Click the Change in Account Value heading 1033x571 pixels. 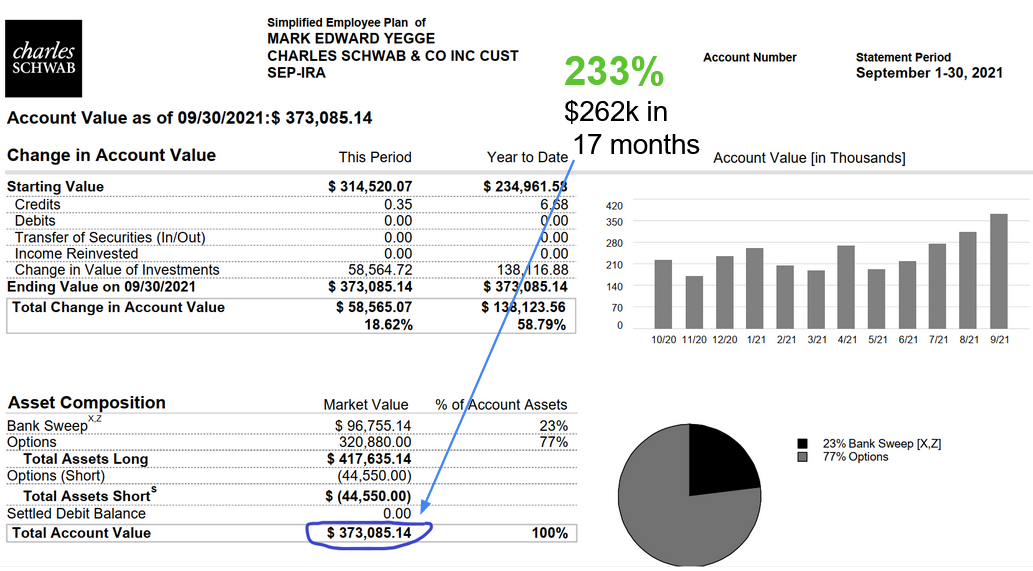(x=111, y=155)
